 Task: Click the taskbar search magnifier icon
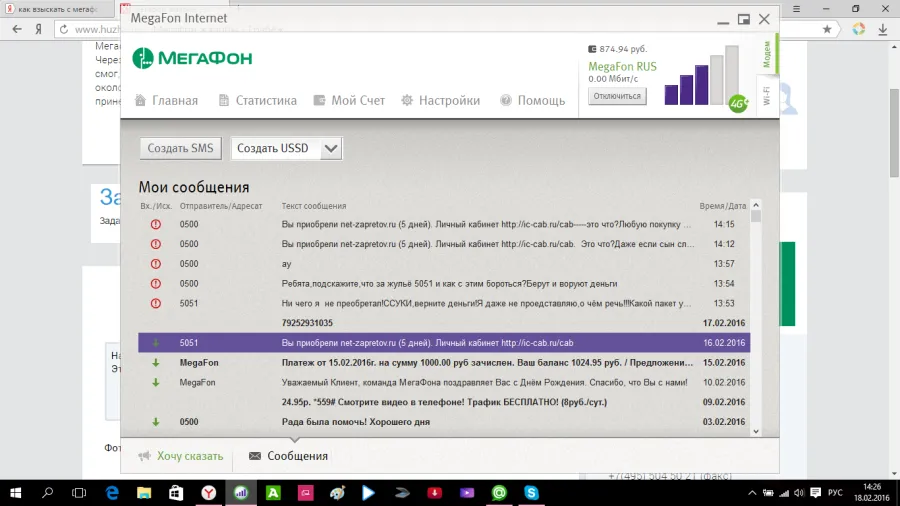coord(48,493)
